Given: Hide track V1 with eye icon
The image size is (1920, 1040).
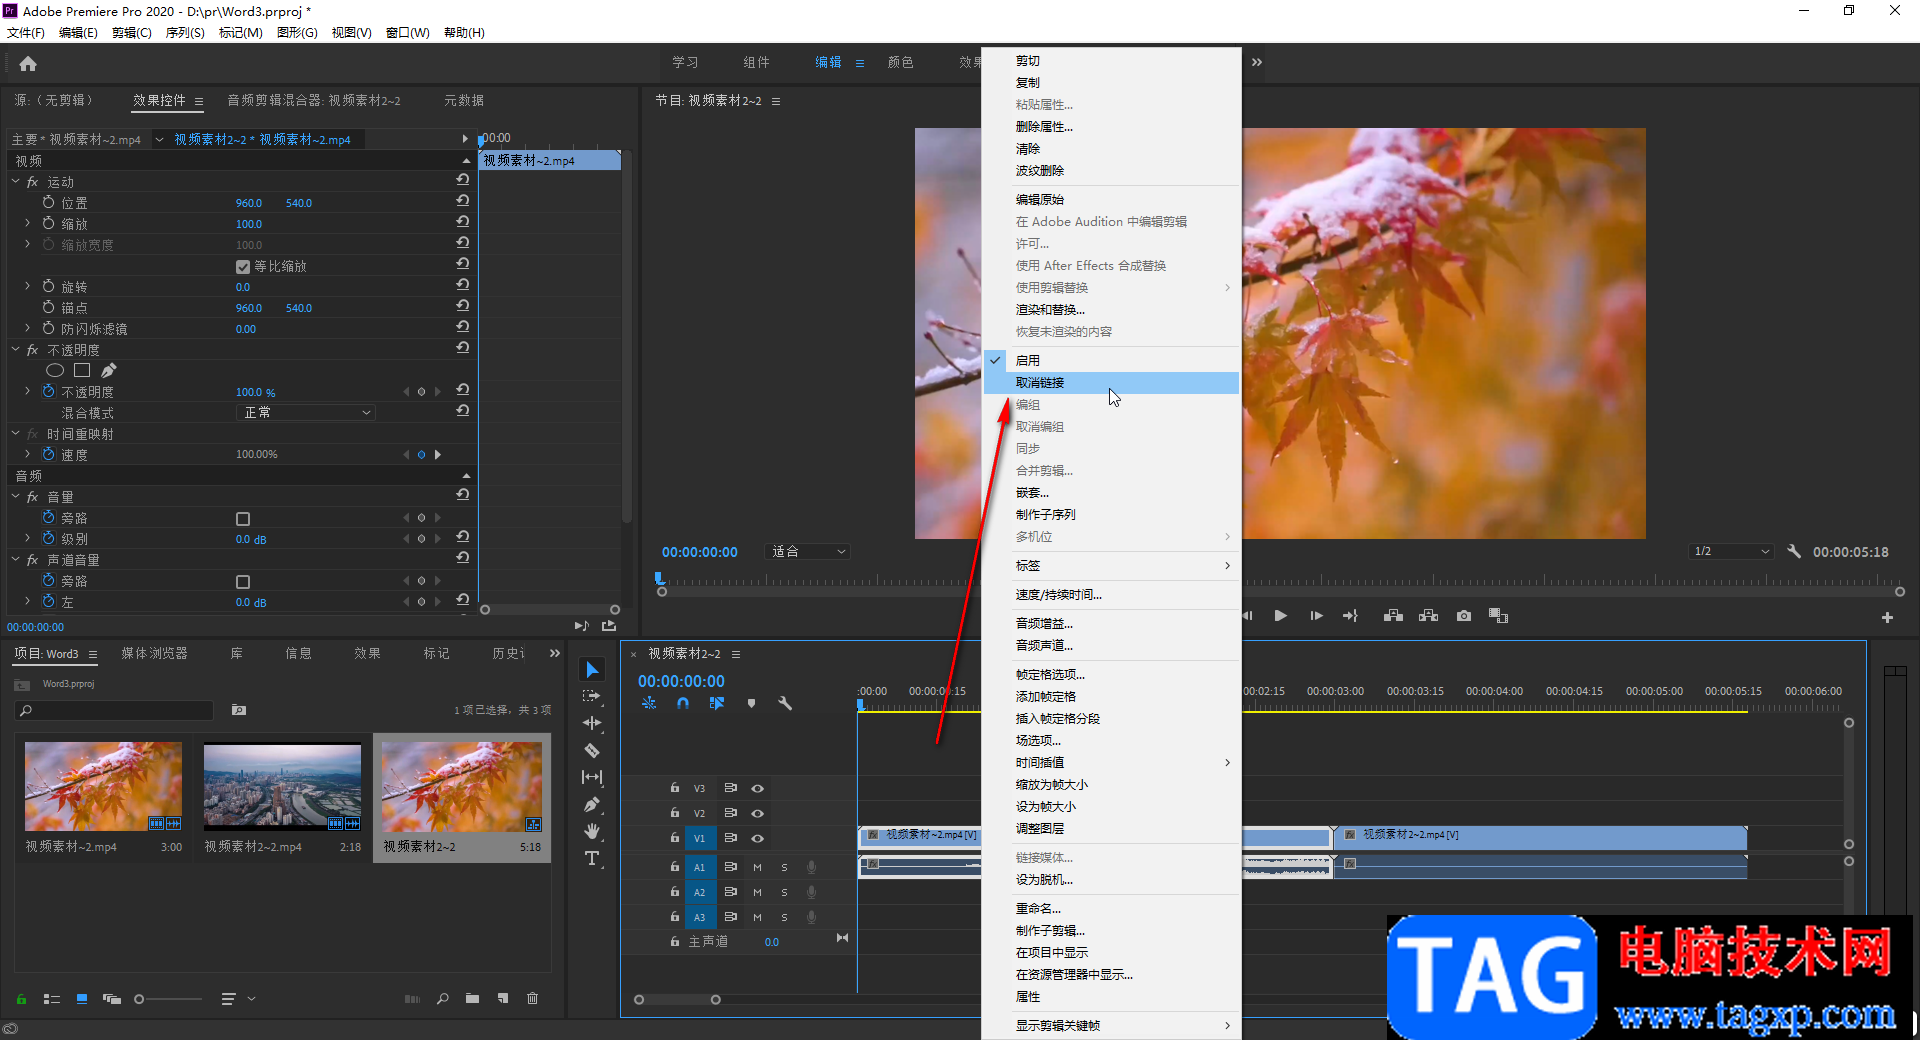Looking at the screenshot, I should (x=757, y=838).
